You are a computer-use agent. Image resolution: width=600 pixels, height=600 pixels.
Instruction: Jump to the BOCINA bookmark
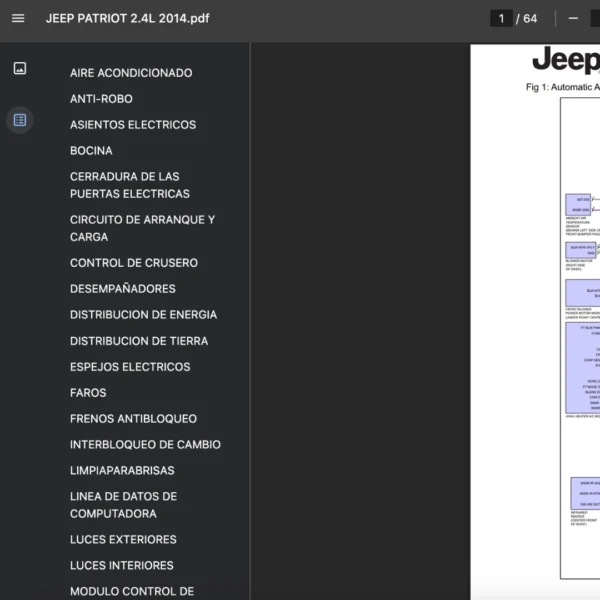(x=91, y=151)
